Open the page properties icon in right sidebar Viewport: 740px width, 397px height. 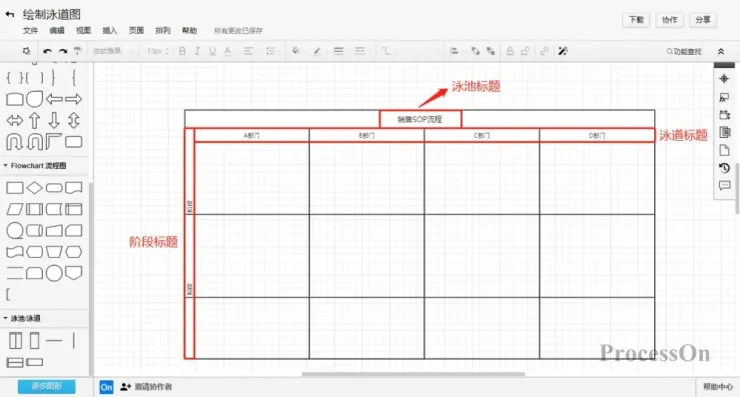724,132
